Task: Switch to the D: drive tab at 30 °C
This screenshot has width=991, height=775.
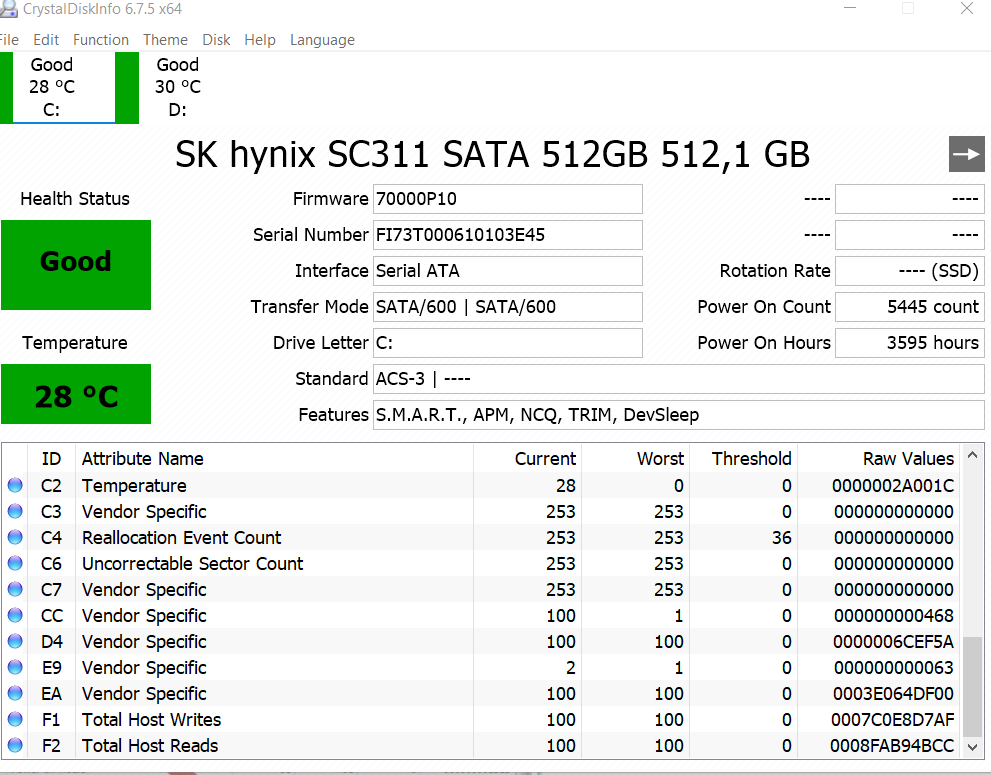Action: [x=178, y=87]
